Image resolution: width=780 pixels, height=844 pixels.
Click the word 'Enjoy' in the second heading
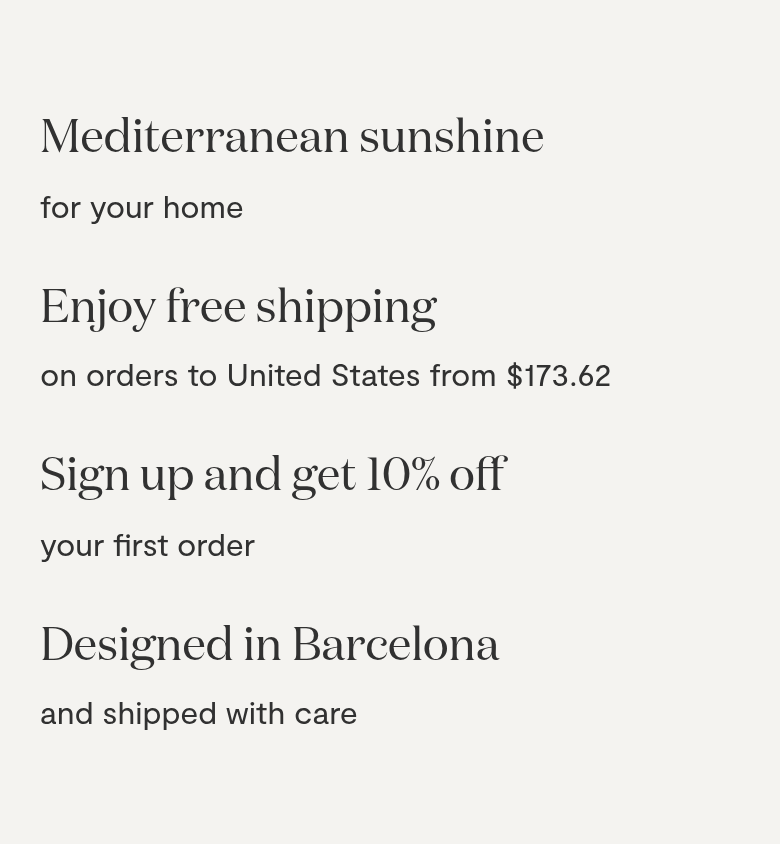(x=98, y=308)
